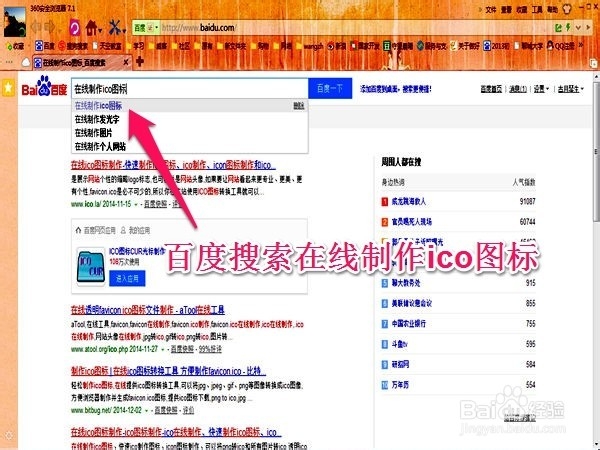Image resolution: width=600 pixels, height=450 pixels.
Task: Click the browser back arrow
Action: (36, 27)
